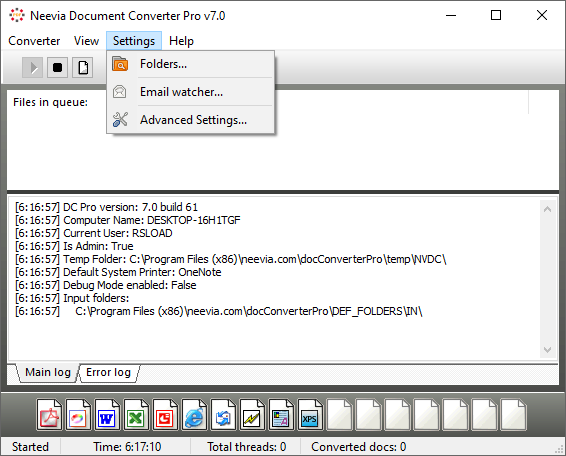The height and width of the screenshot is (456, 566).
Task: Click the colorful swirl image document icon
Action: pos(78,414)
